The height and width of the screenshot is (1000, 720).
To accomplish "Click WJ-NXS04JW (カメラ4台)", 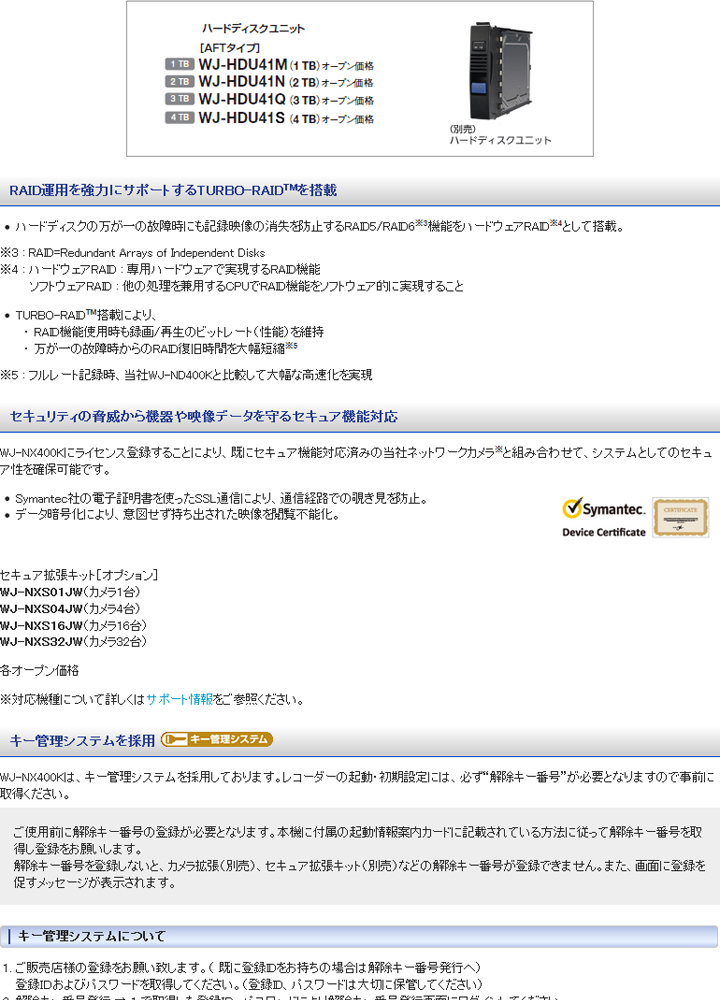I will [70, 608].
